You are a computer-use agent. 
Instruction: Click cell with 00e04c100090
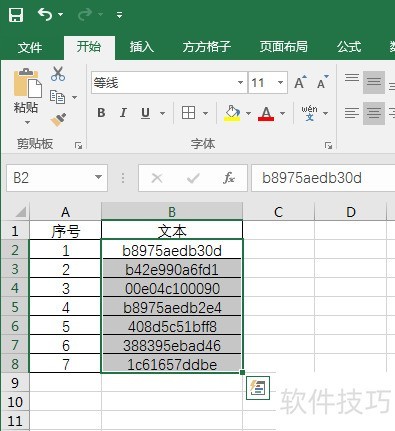[172, 288]
